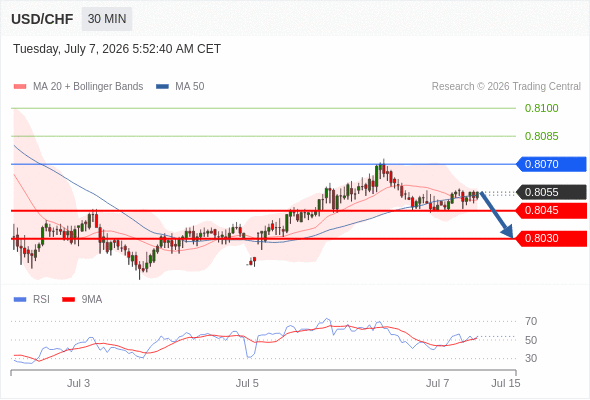
Task: Click the RSI 70 axis value
Action: 531,321
